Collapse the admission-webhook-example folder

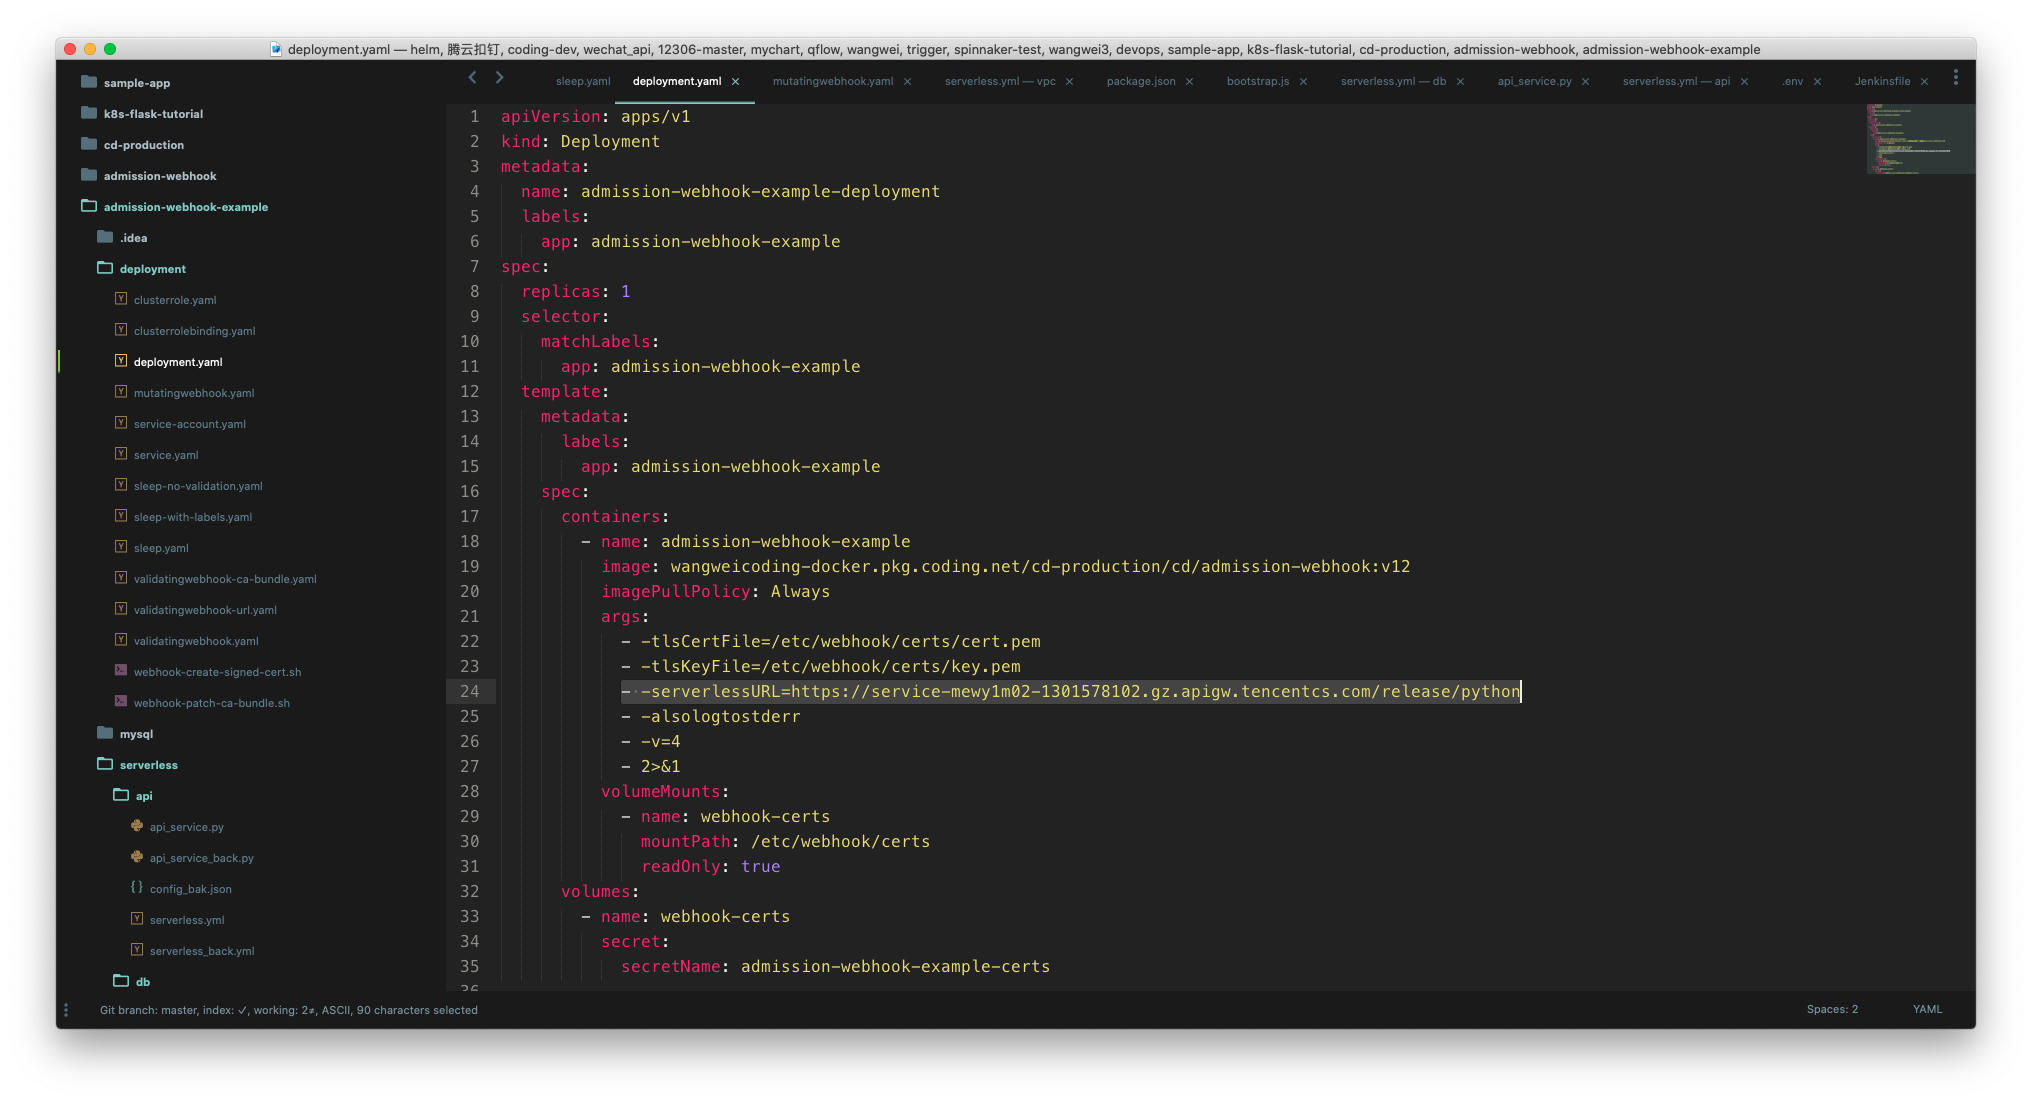click(185, 207)
